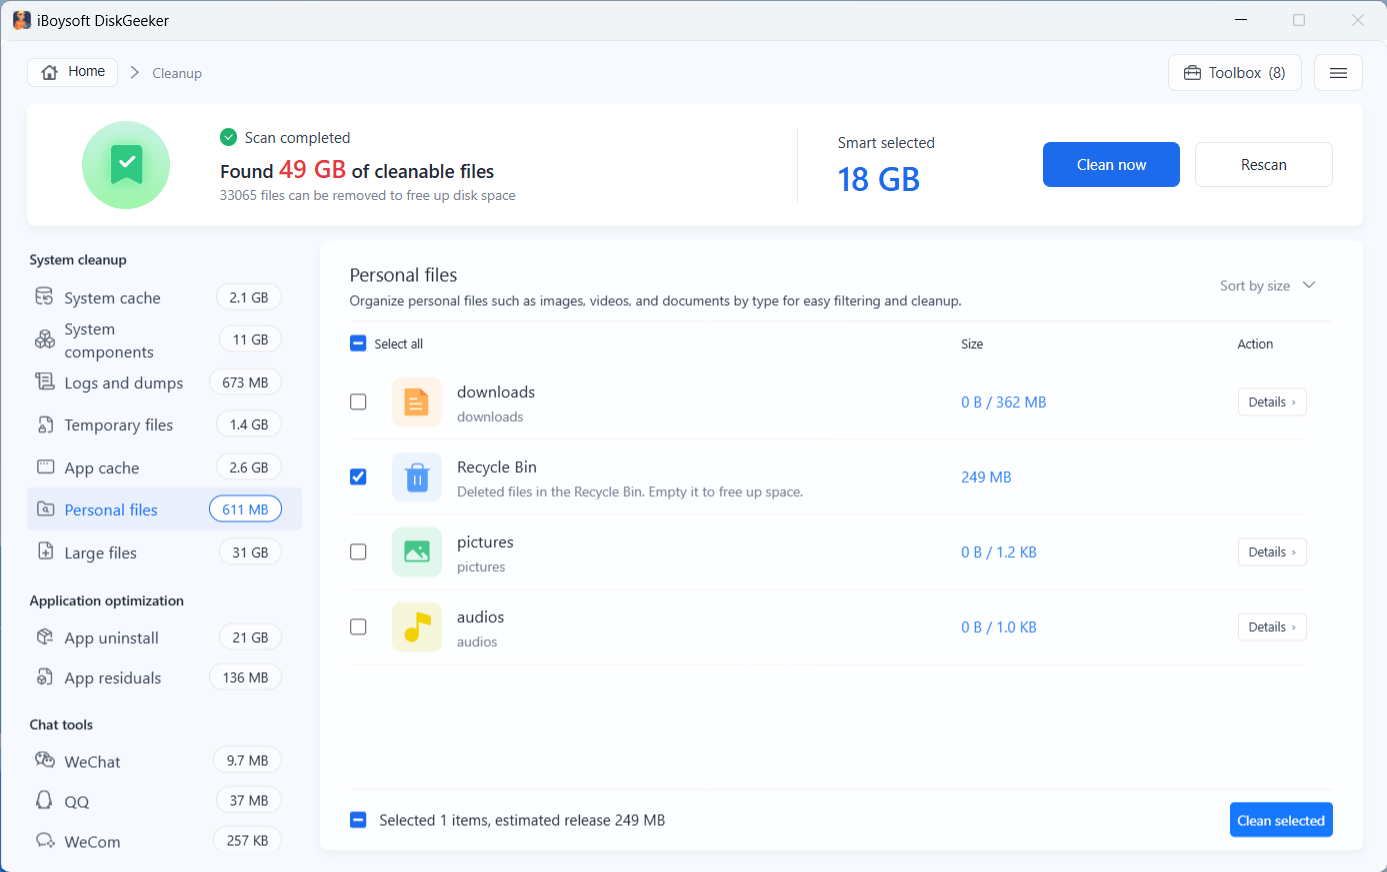Click the 31 GB Large files badge
Viewport: 1387px width, 872px height.
pyautogui.click(x=250, y=552)
